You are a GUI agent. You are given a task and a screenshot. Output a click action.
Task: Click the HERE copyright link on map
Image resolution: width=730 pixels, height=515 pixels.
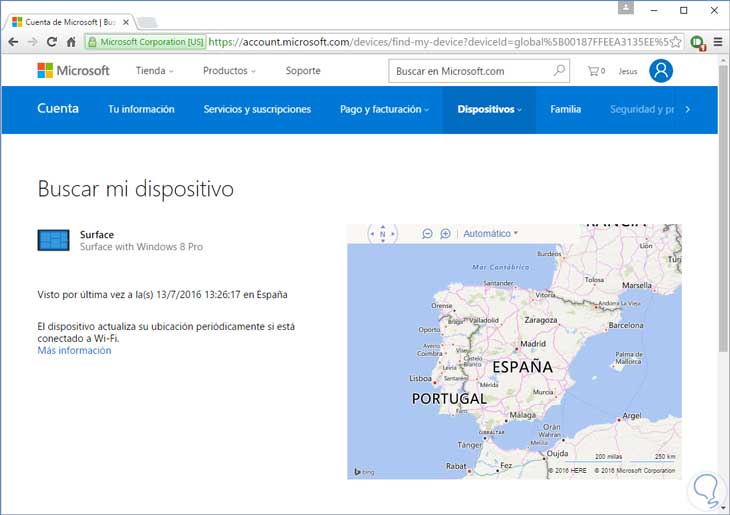567,471
